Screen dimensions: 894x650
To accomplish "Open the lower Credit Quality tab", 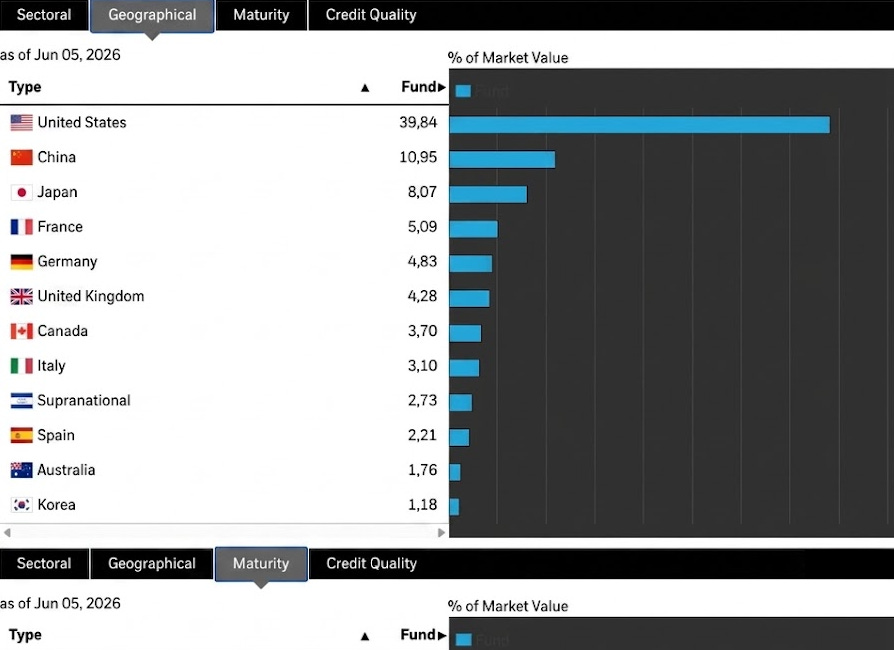I will pos(371,563).
